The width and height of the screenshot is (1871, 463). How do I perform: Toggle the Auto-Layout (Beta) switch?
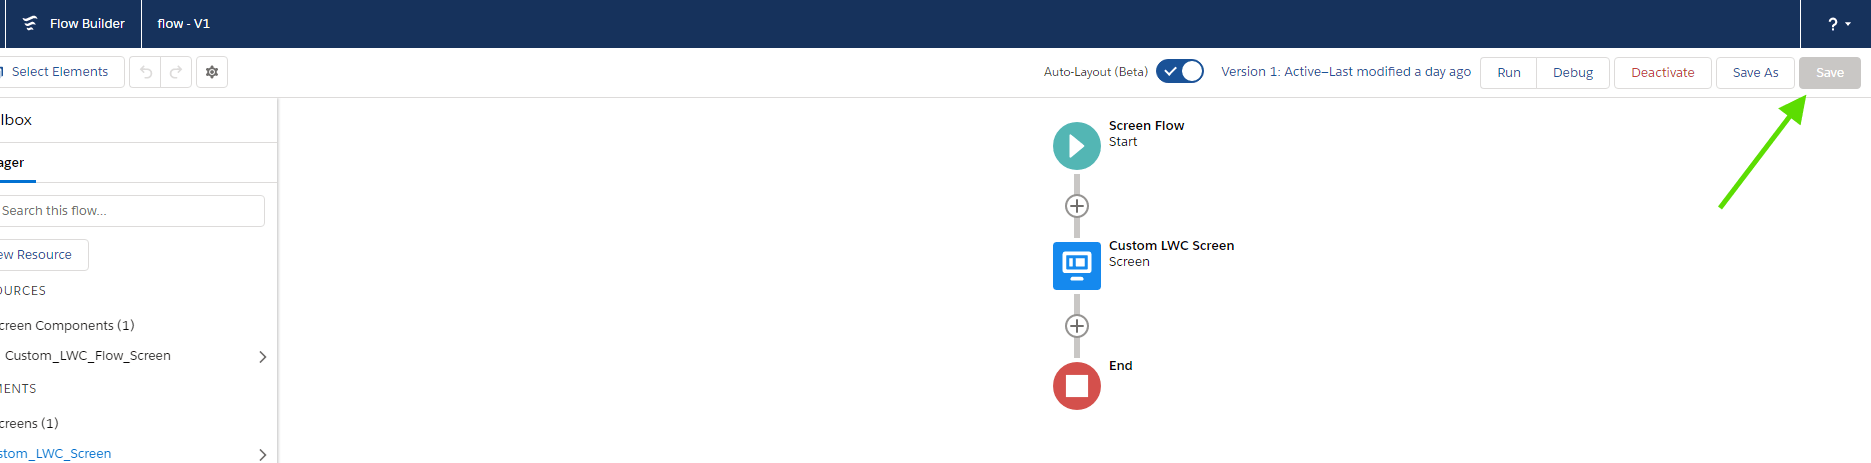tap(1179, 72)
